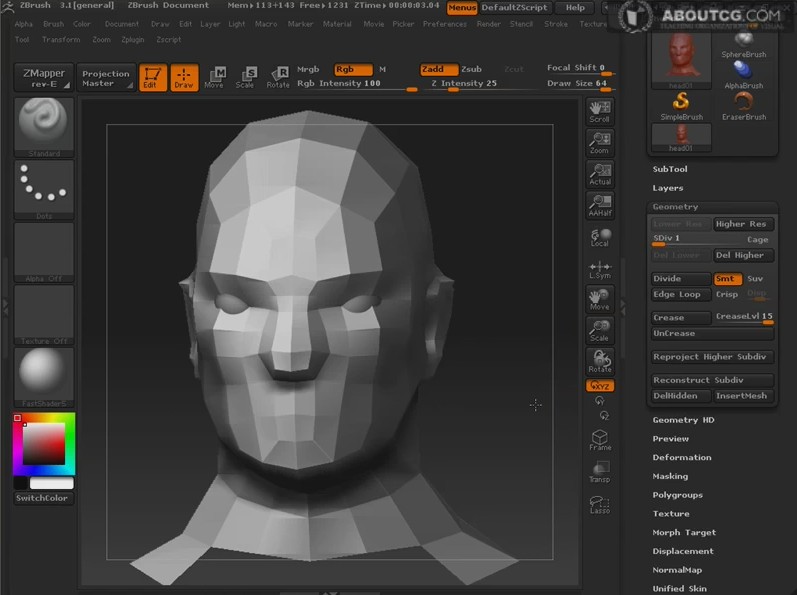Click the Scroll canvas icon
797x595 pixels.
pos(600,111)
